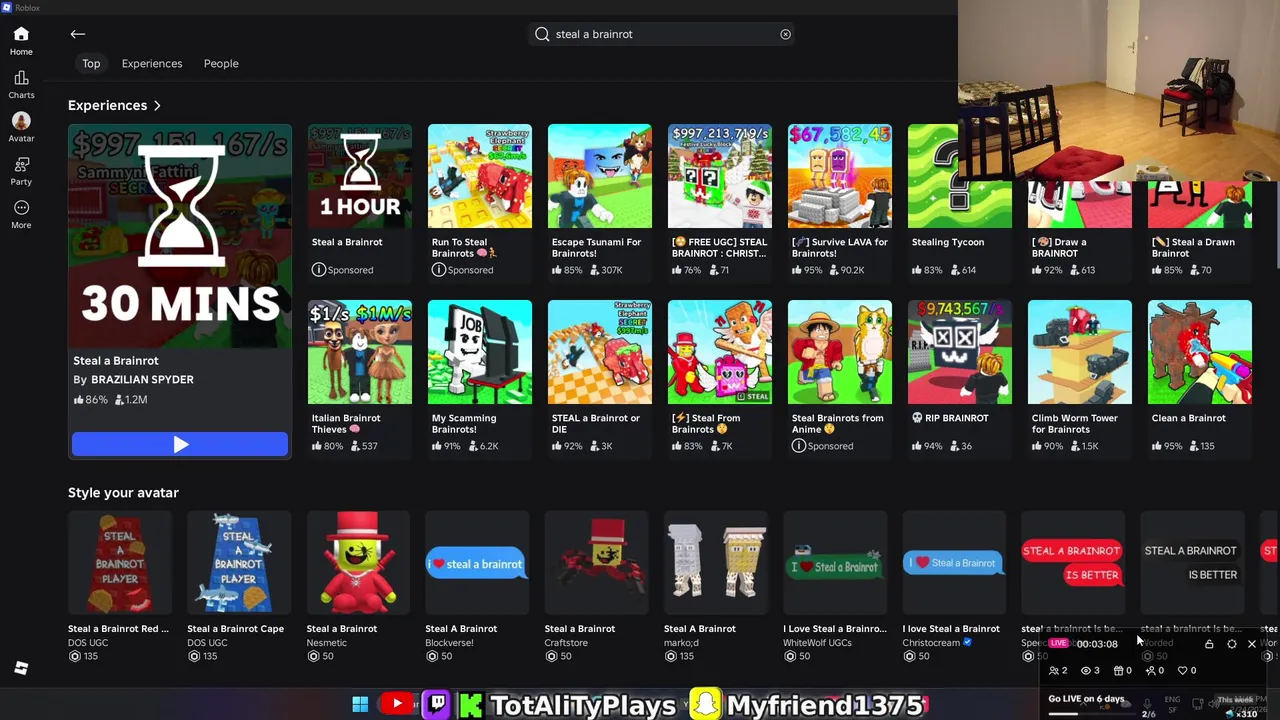Click the Roblox app icon in the title bar
The image size is (1280, 720).
click(x=7, y=7)
